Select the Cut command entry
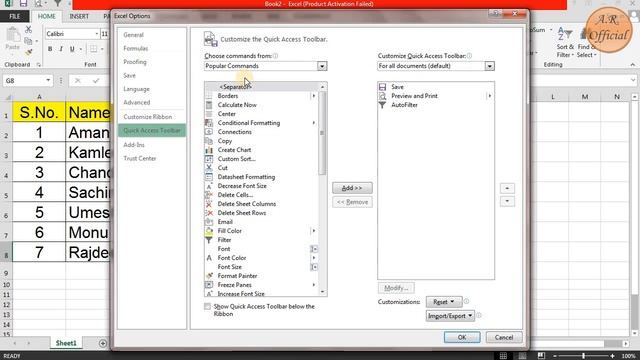Image resolution: width=640 pixels, height=360 pixels. pos(261,168)
